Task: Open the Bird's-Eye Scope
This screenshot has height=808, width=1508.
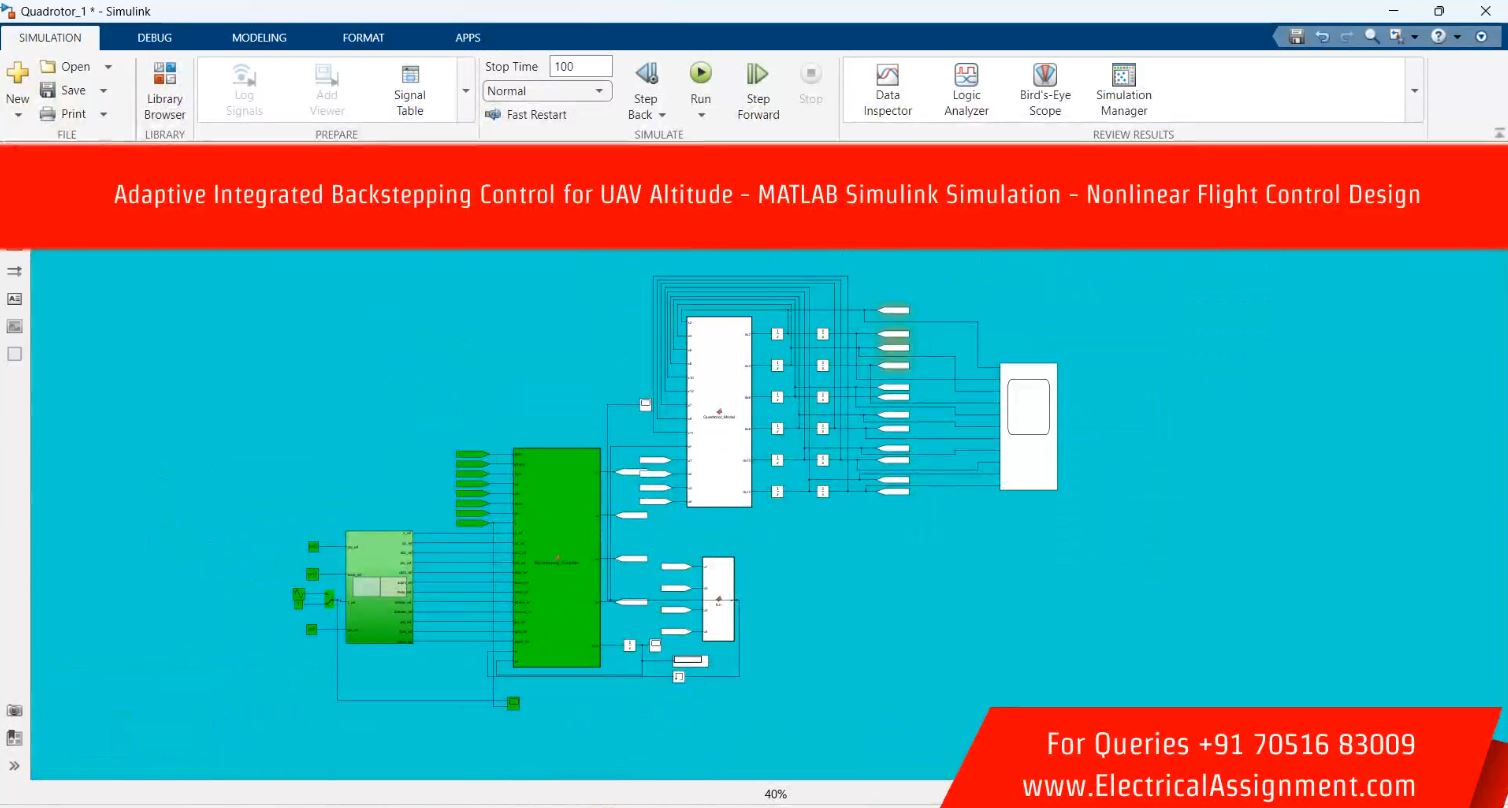Action: [x=1044, y=90]
